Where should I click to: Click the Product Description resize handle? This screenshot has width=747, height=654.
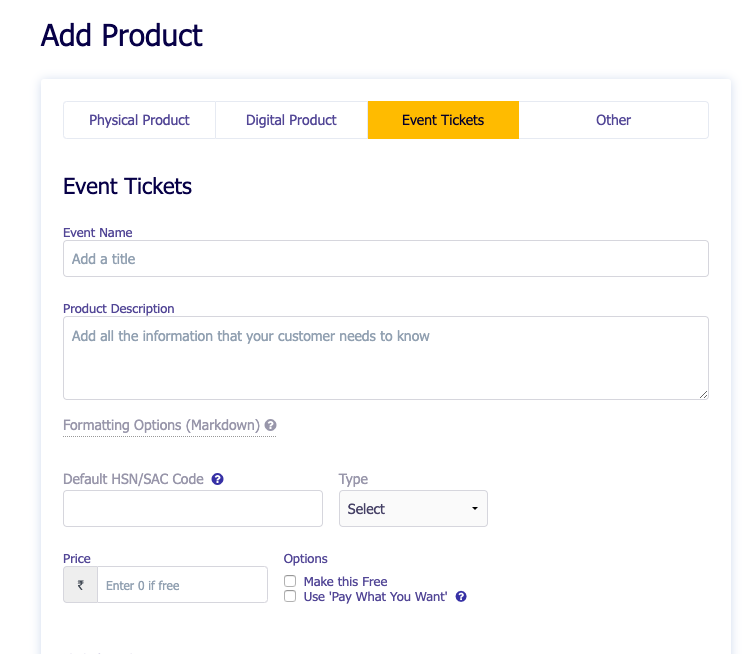(703, 394)
